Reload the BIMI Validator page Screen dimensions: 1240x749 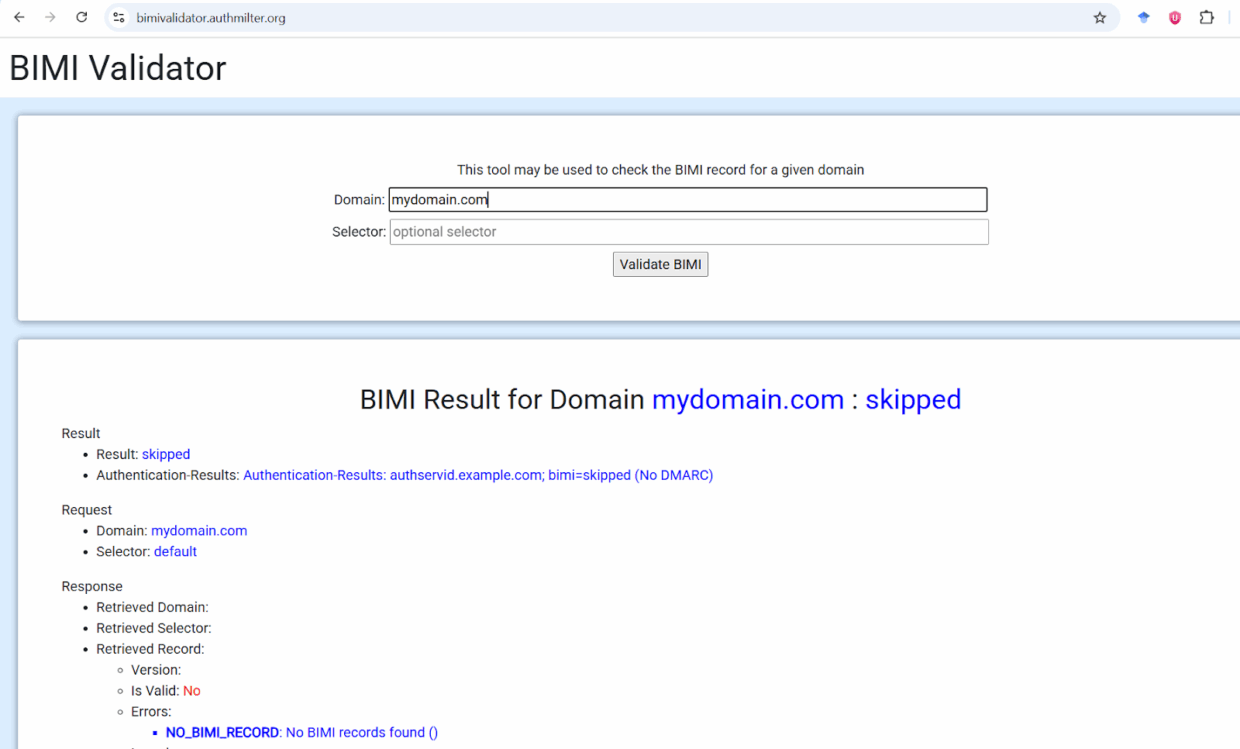pyautogui.click(x=81, y=17)
